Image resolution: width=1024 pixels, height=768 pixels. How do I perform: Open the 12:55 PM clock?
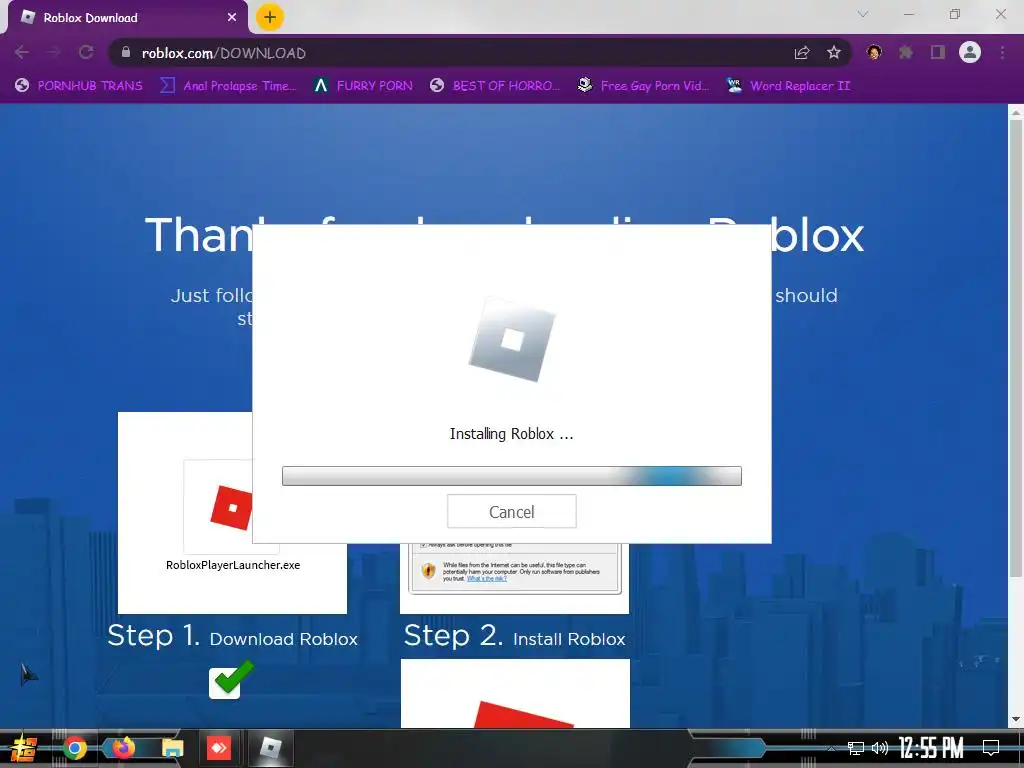[931, 748]
